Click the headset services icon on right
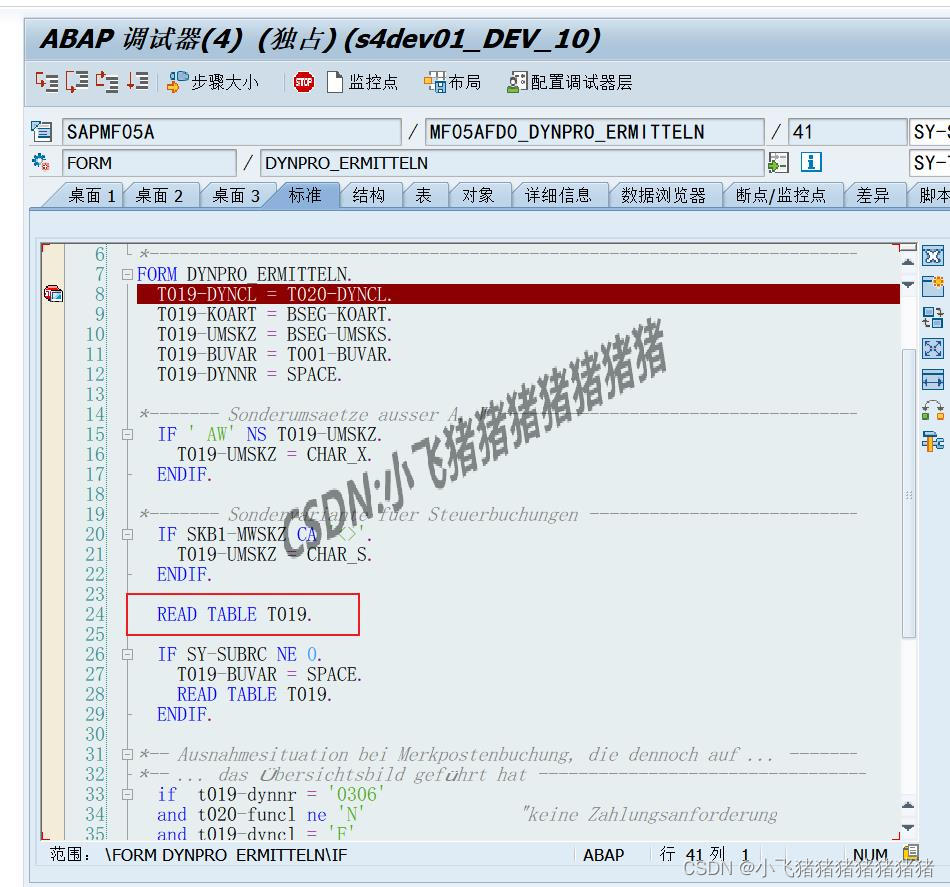 point(933,410)
